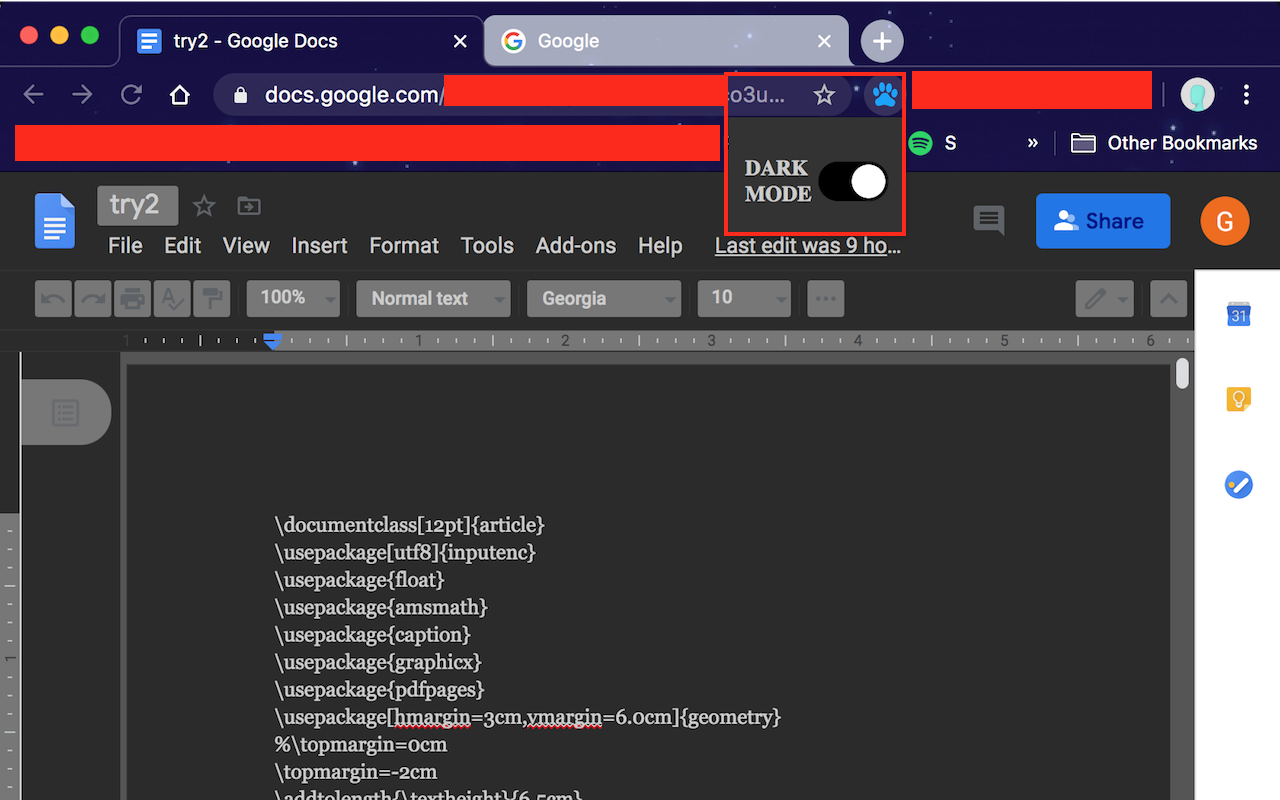
Task: Open the Google Keep side panel
Action: tap(1238, 399)
